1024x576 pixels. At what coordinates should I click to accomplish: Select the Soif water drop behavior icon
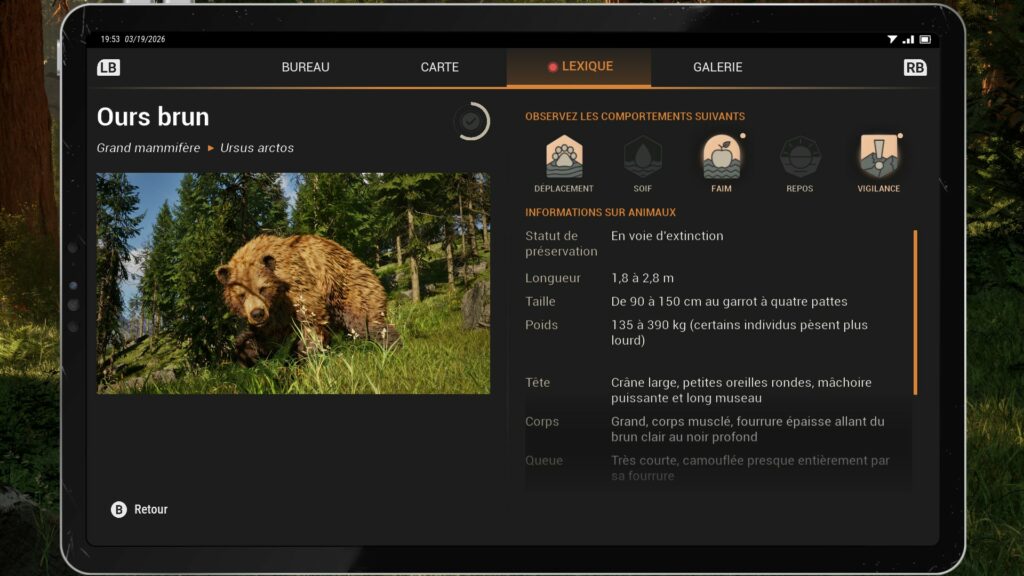pyautogui.click(x=642, y=157)
